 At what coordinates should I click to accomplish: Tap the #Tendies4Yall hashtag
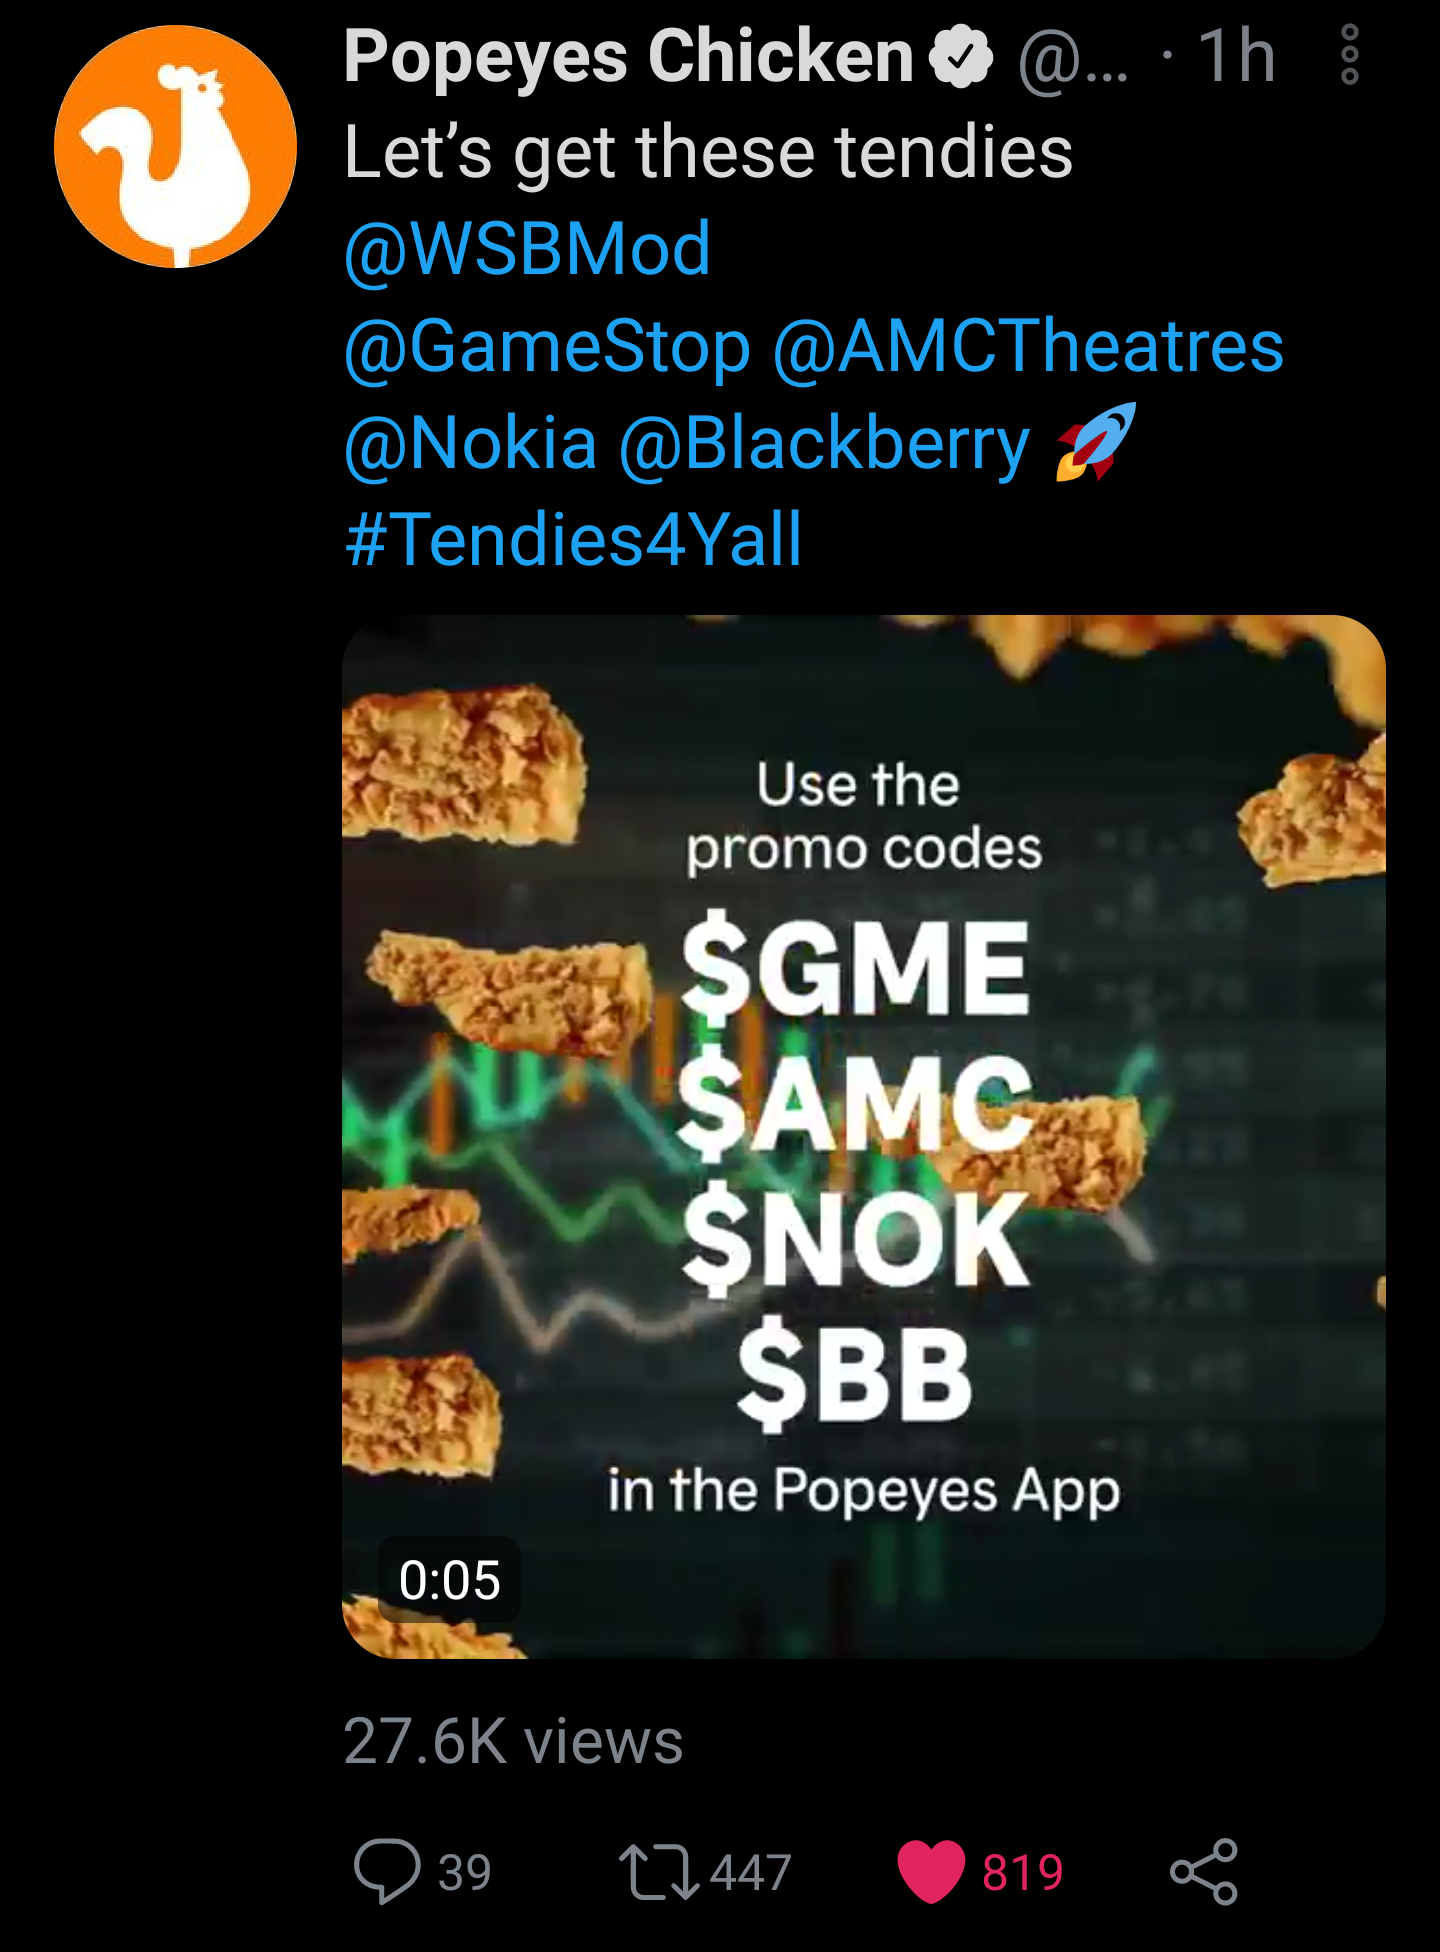tap(573, 540)
